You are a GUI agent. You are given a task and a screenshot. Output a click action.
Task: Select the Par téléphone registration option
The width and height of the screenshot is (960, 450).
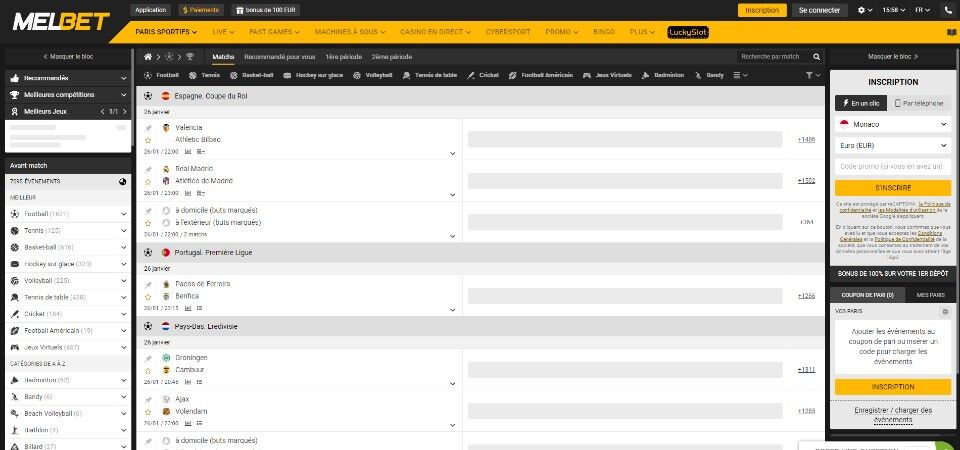919,103
